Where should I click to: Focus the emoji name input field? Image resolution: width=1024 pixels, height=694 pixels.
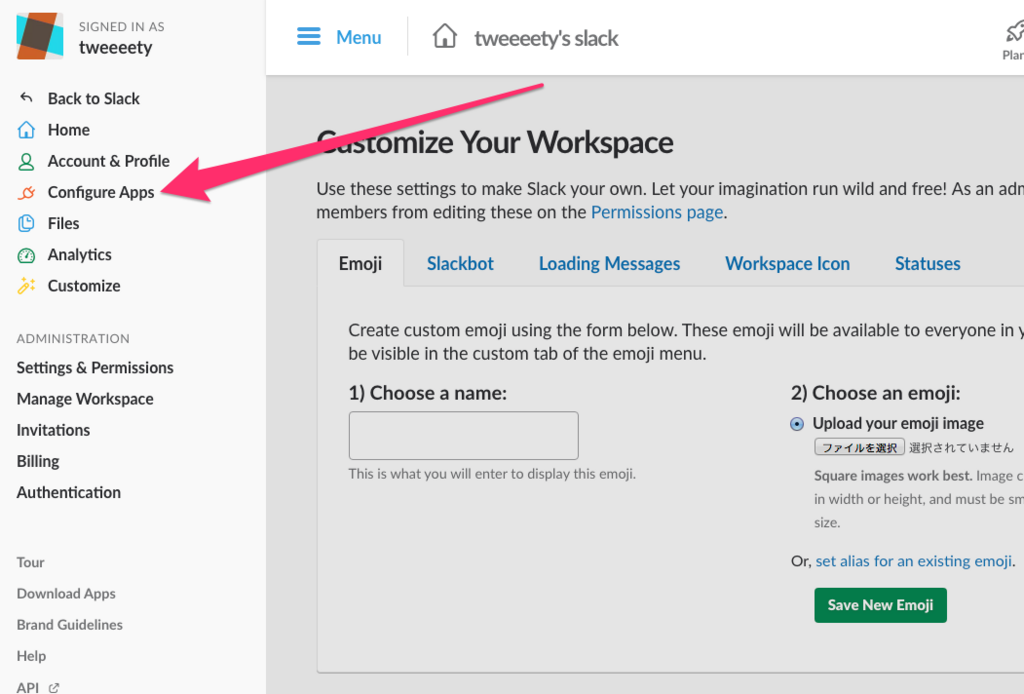click(x=464, y=435)
